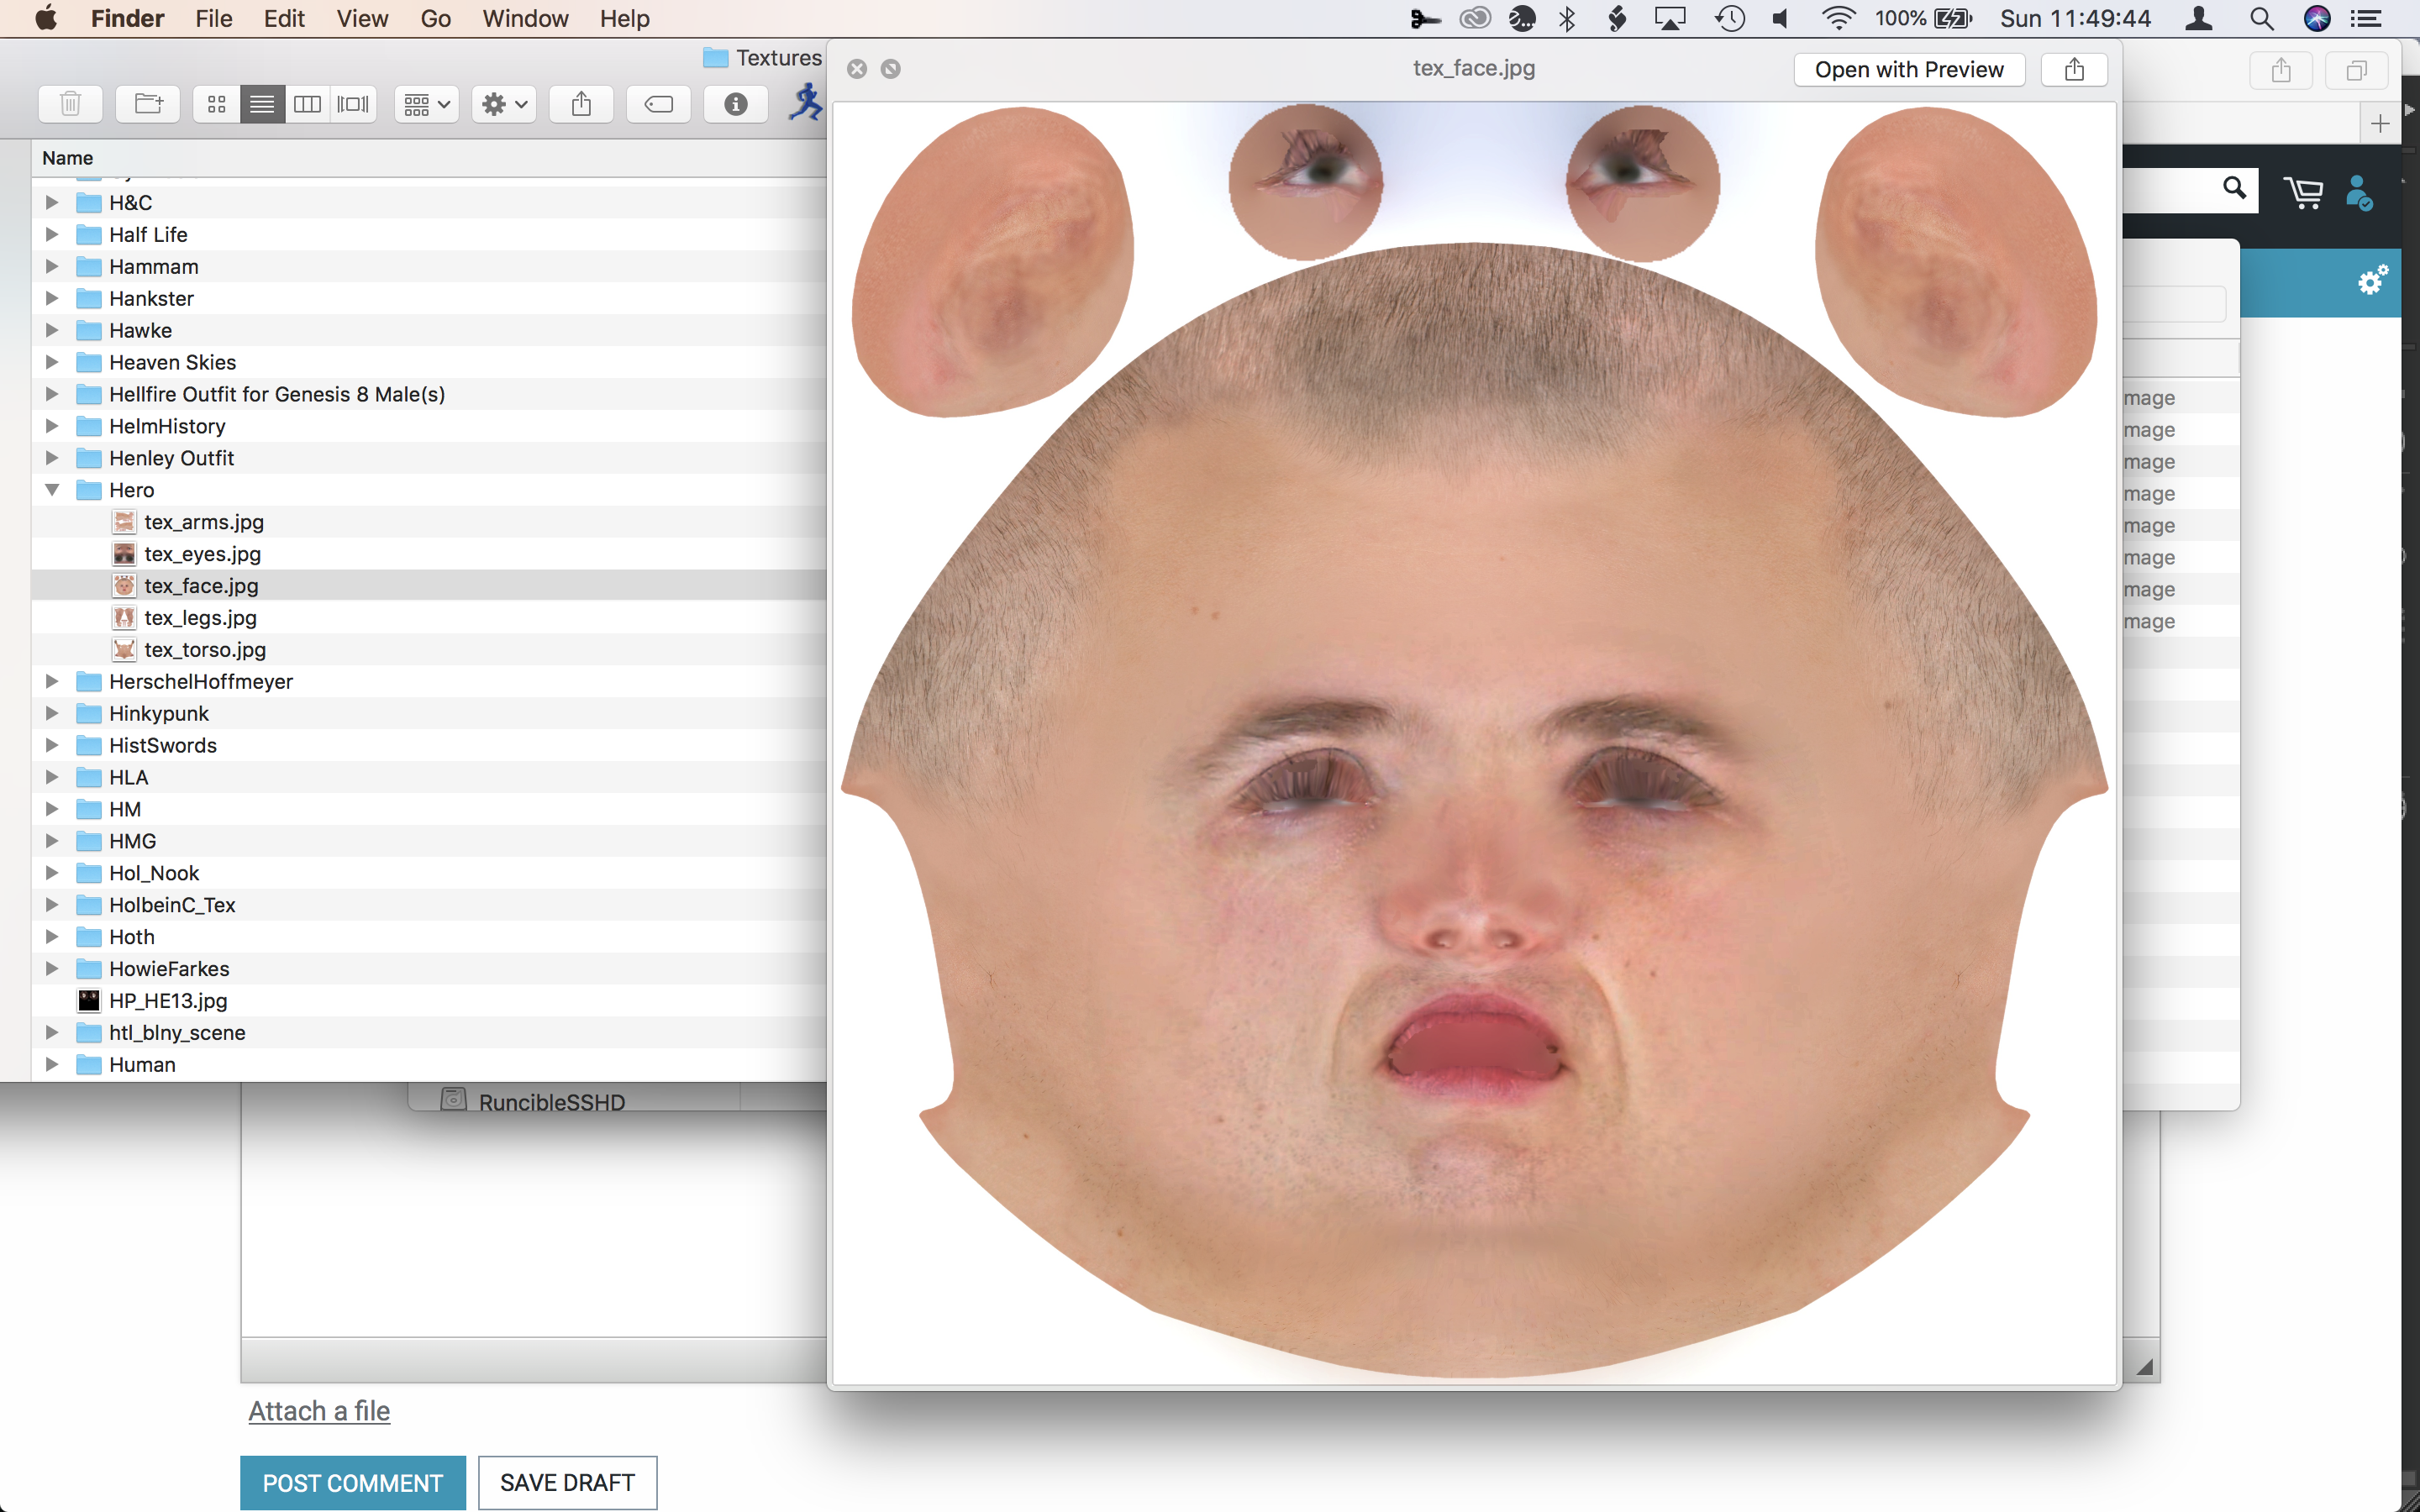Collapse the Hero folder
The height and width of the screenshot is (1512, 2420).
point(52,490)
